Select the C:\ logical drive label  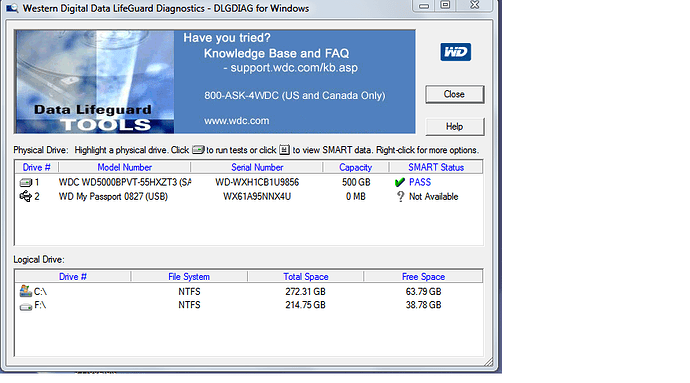point(40,291)
